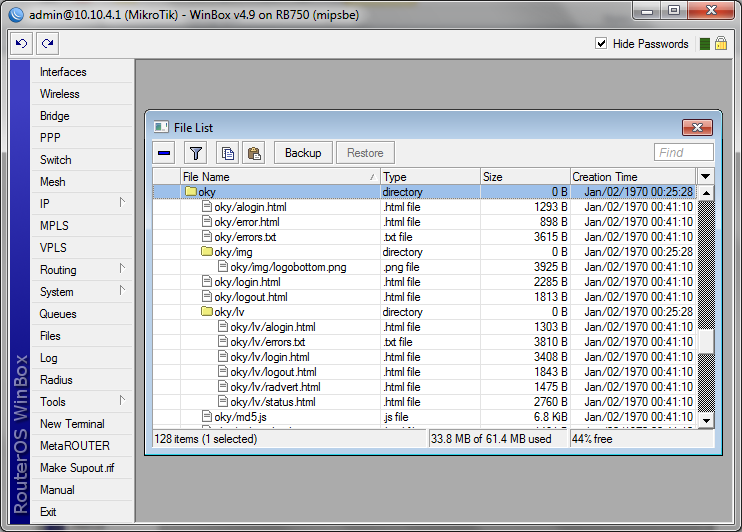Click the Find search field

tap(683, 152)
